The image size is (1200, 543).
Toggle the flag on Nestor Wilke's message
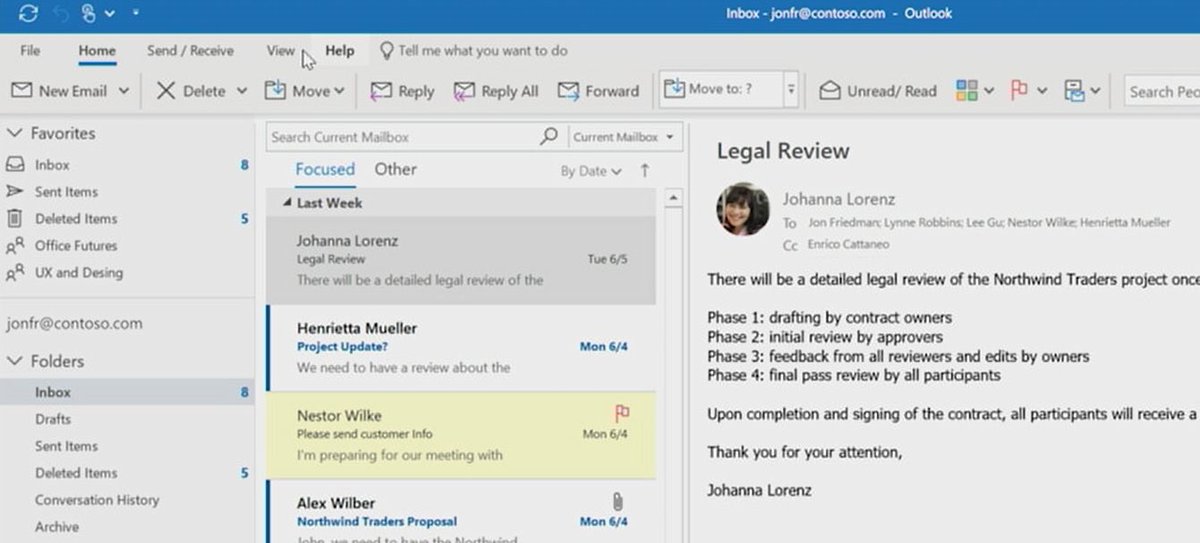click(621, 412)
